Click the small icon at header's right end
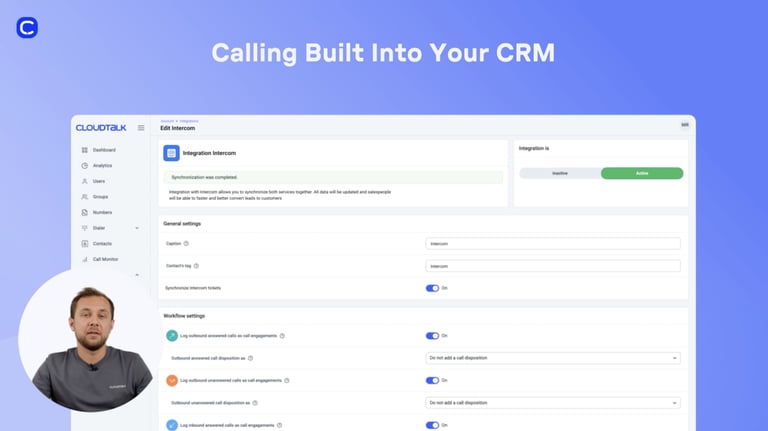Screen dimensions: 768x431 [685, 125]
